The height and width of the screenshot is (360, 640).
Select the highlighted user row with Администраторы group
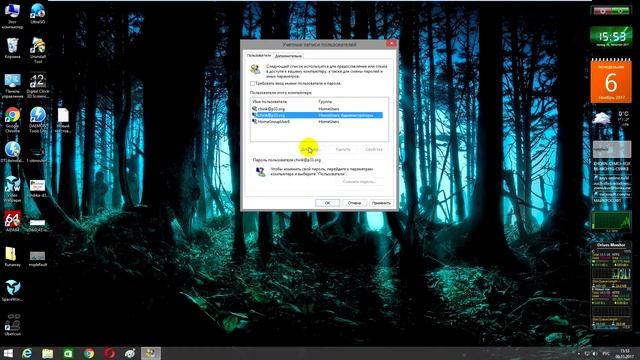(x=317, y=115)
